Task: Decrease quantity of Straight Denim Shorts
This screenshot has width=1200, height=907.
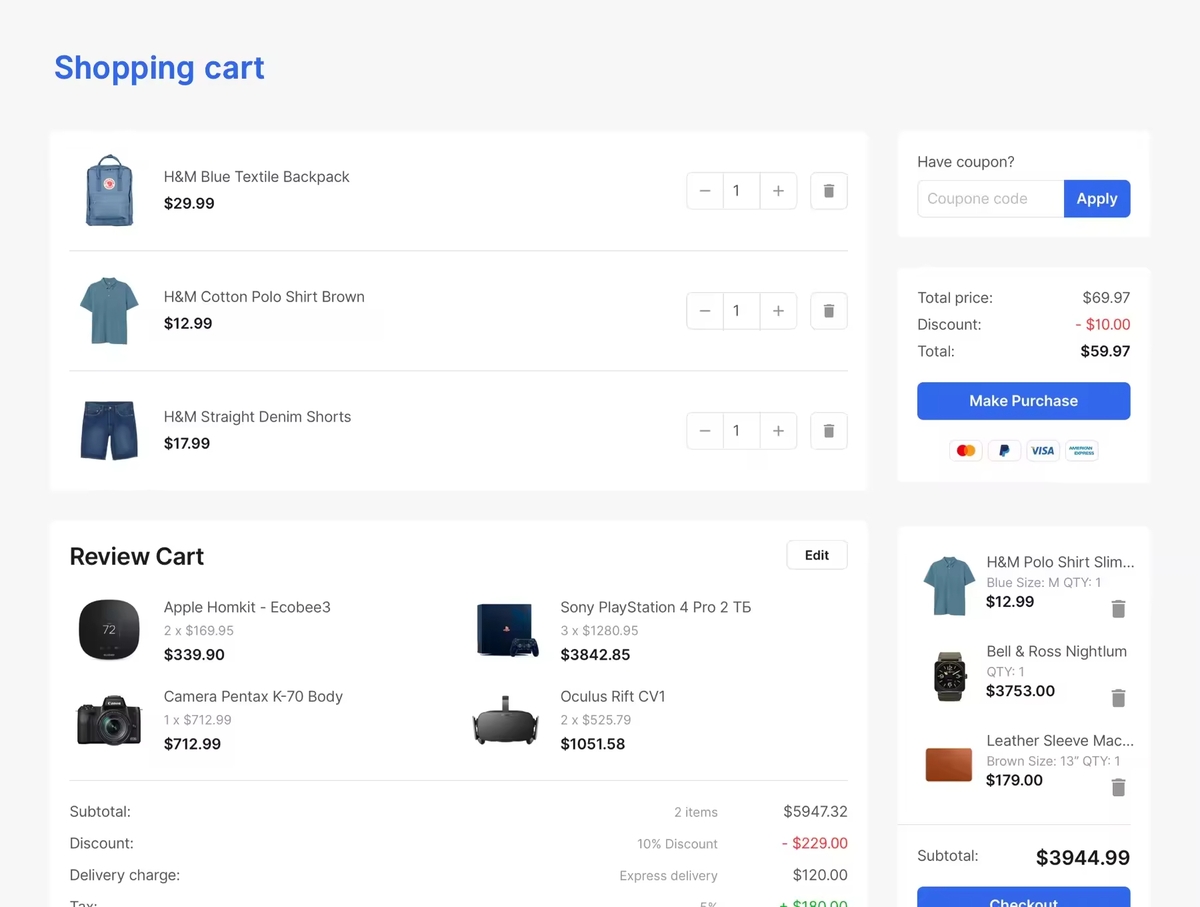Action: 705,431
